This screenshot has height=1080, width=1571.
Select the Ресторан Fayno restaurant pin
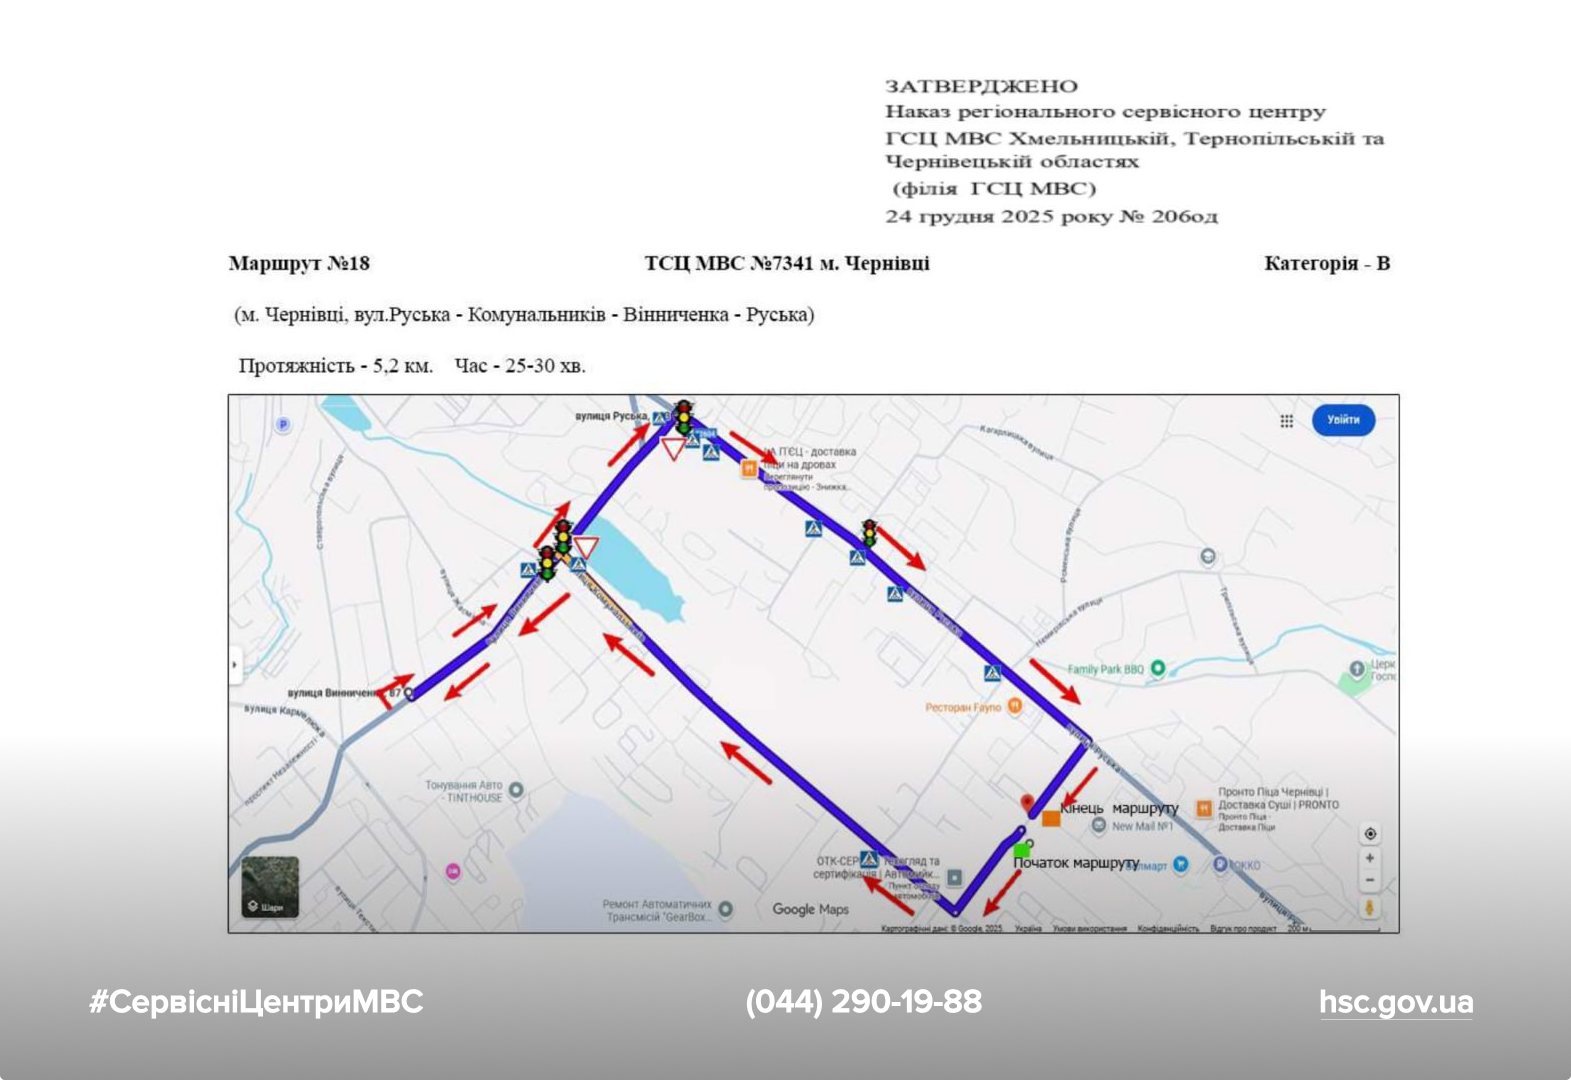tap(1015, 706)
